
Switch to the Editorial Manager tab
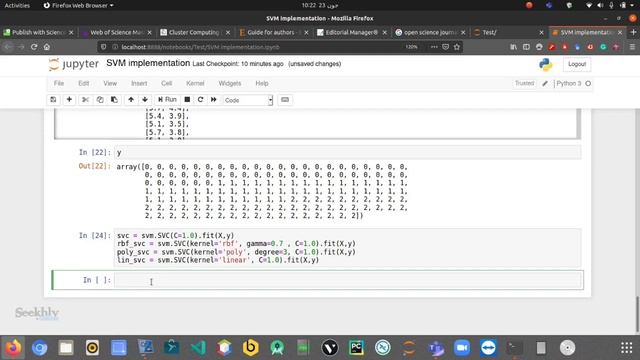(351, 32)
